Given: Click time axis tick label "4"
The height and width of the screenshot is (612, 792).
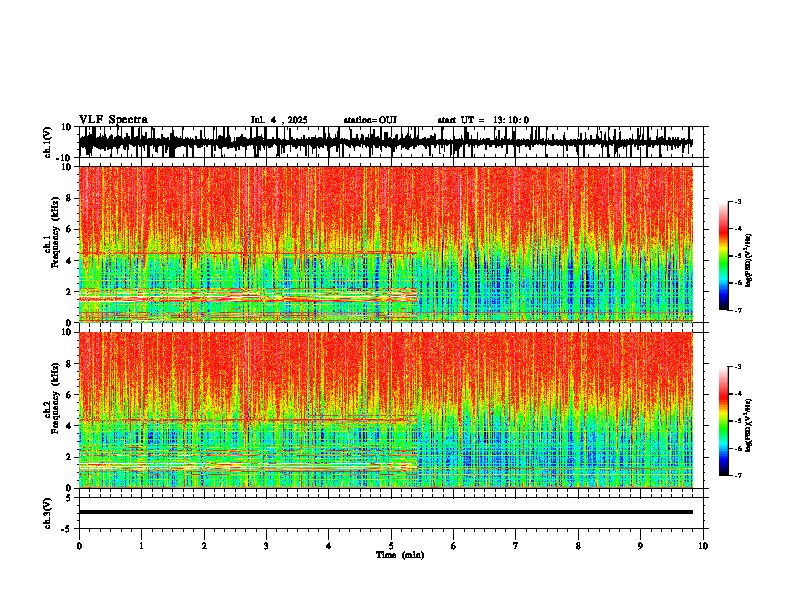Looking at the screenshot, I should 329,546.
